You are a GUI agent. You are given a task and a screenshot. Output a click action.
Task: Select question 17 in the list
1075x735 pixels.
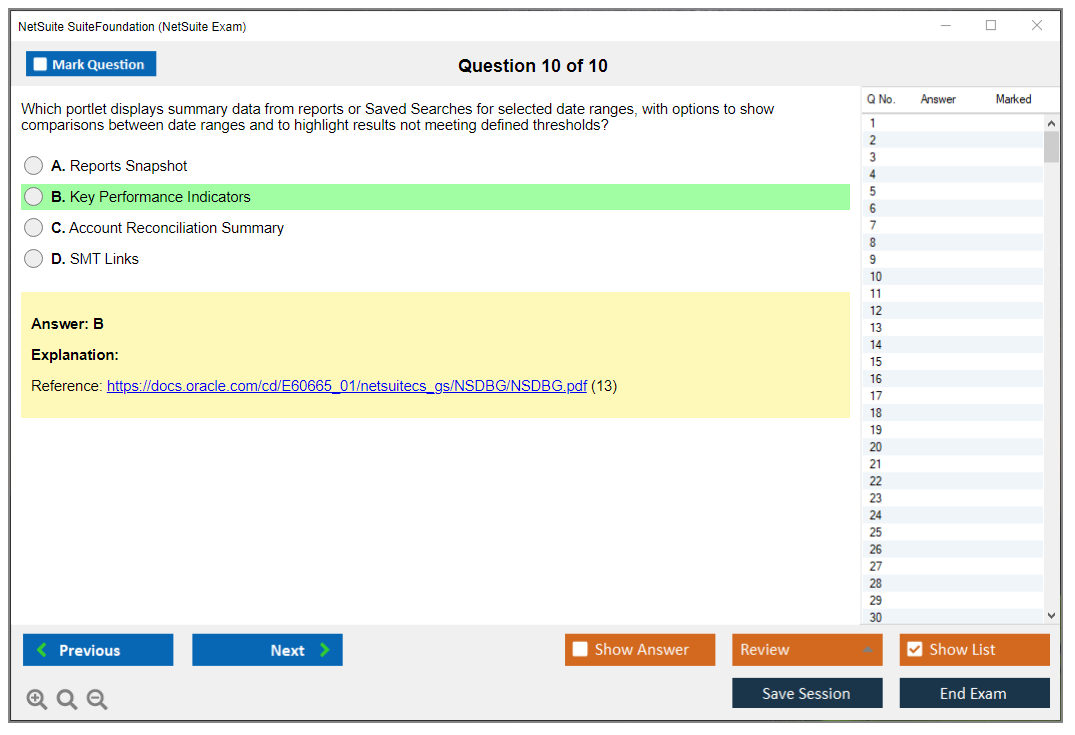click(x=952, y=396)
